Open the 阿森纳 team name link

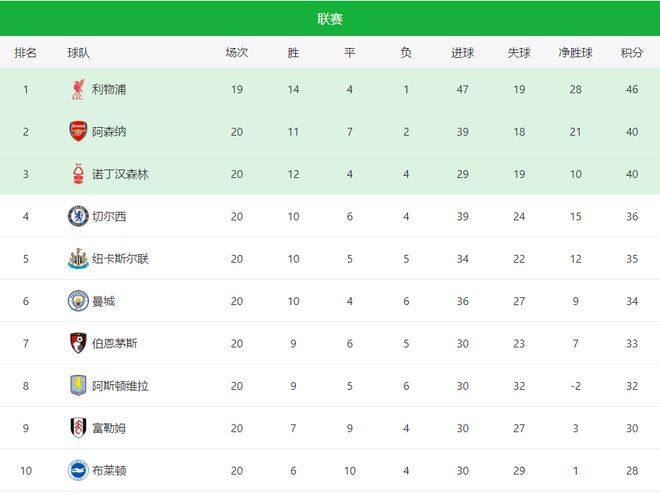[x=108, y=132]
